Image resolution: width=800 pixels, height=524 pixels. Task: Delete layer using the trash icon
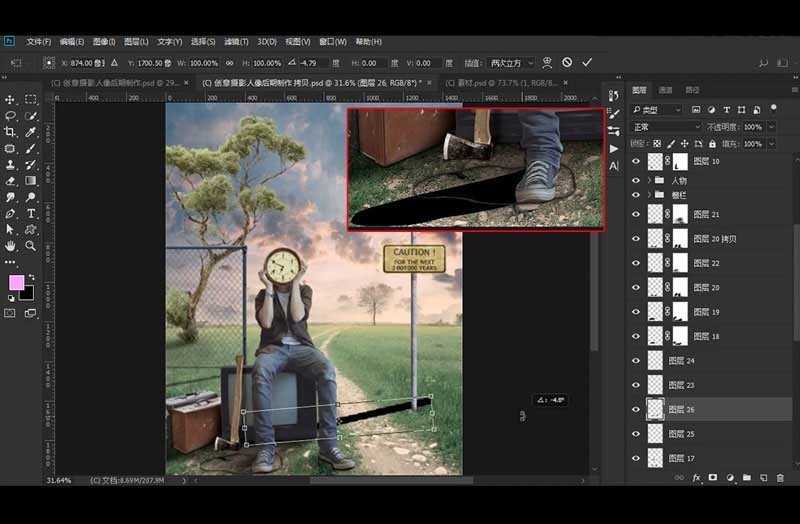780,478
